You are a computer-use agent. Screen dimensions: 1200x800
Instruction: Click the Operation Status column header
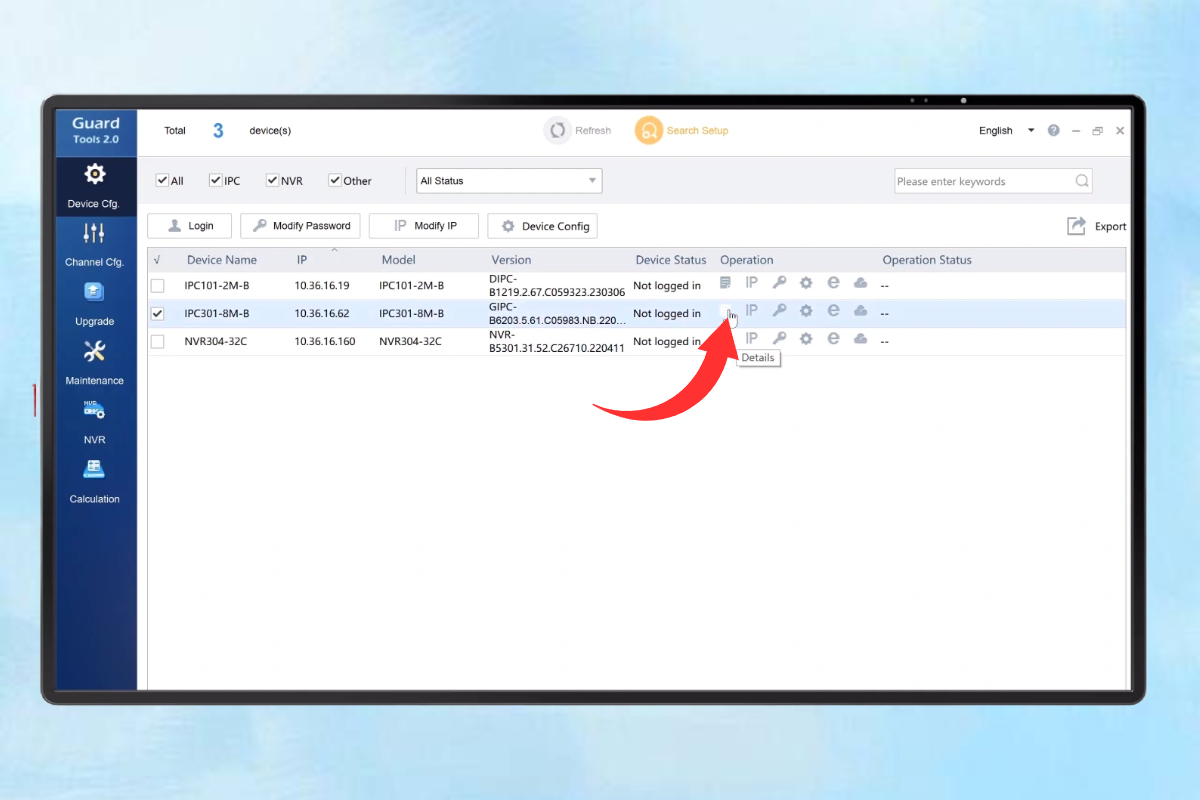tap(927, 260)
